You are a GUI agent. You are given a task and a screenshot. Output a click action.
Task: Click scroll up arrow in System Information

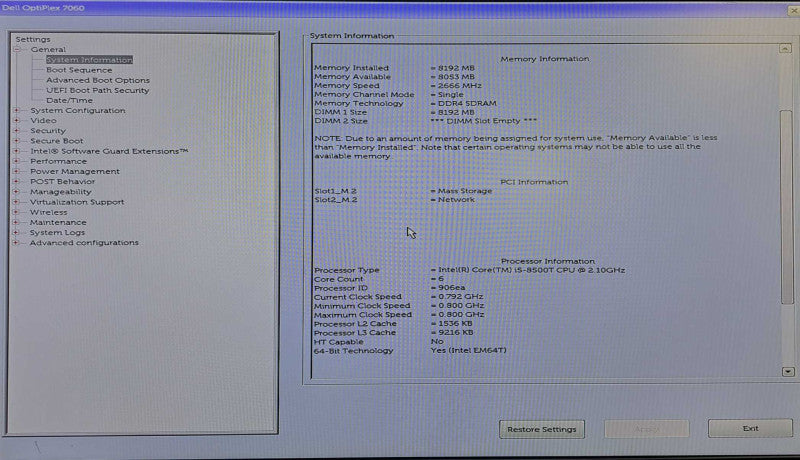(x=785, y=48)
